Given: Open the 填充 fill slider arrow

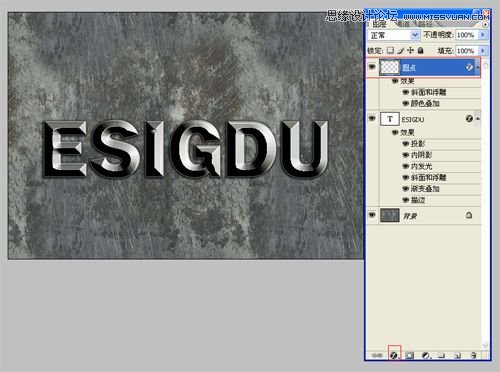Looking at the screenshot, I should [483, 51].
